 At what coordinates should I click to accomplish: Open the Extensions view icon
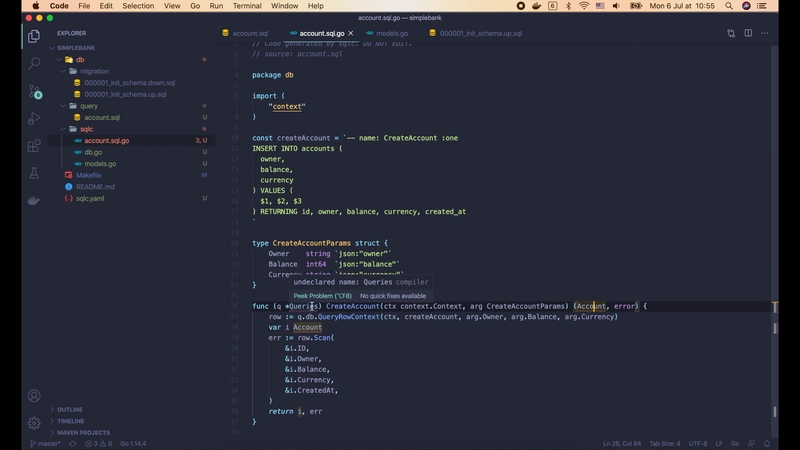click(x=34, y=146)
